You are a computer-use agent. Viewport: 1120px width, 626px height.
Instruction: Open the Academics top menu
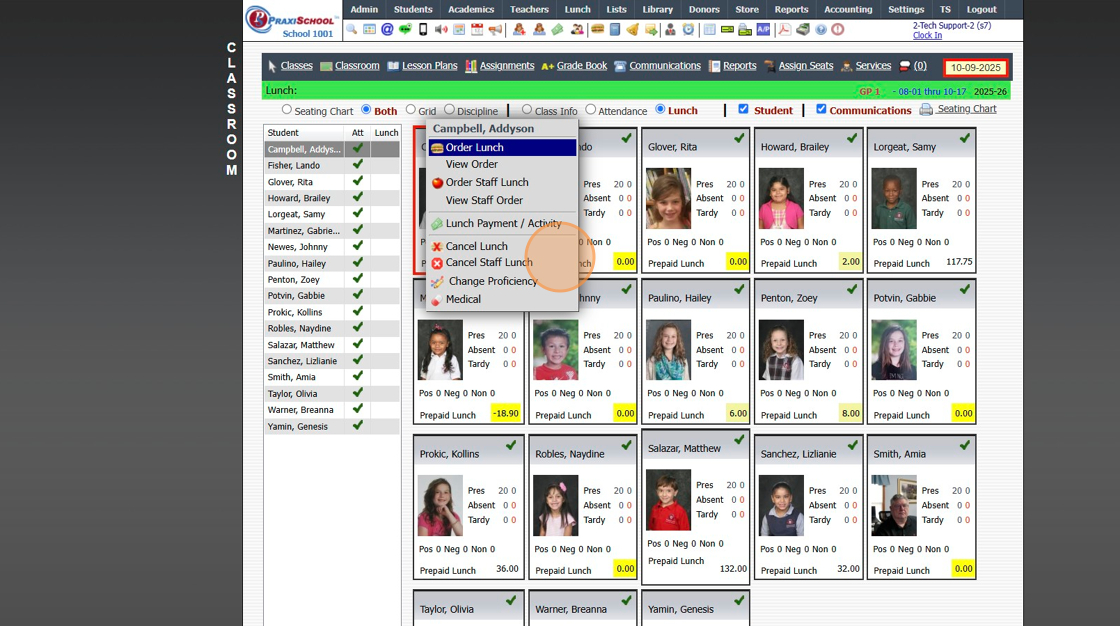471,9
